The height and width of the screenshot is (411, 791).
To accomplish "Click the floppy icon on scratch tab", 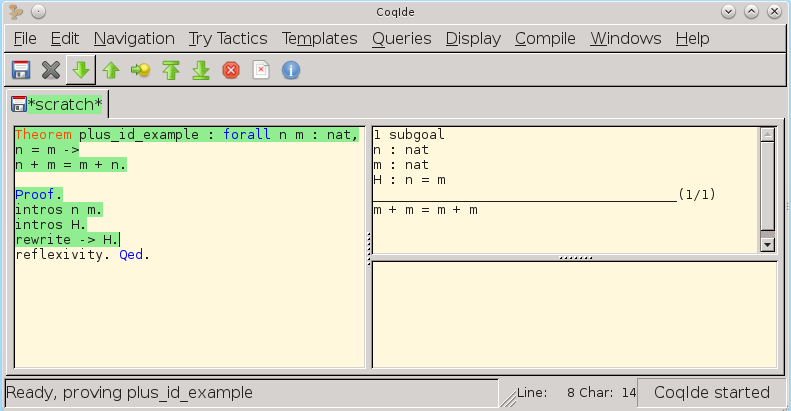I will click(19, 104).
